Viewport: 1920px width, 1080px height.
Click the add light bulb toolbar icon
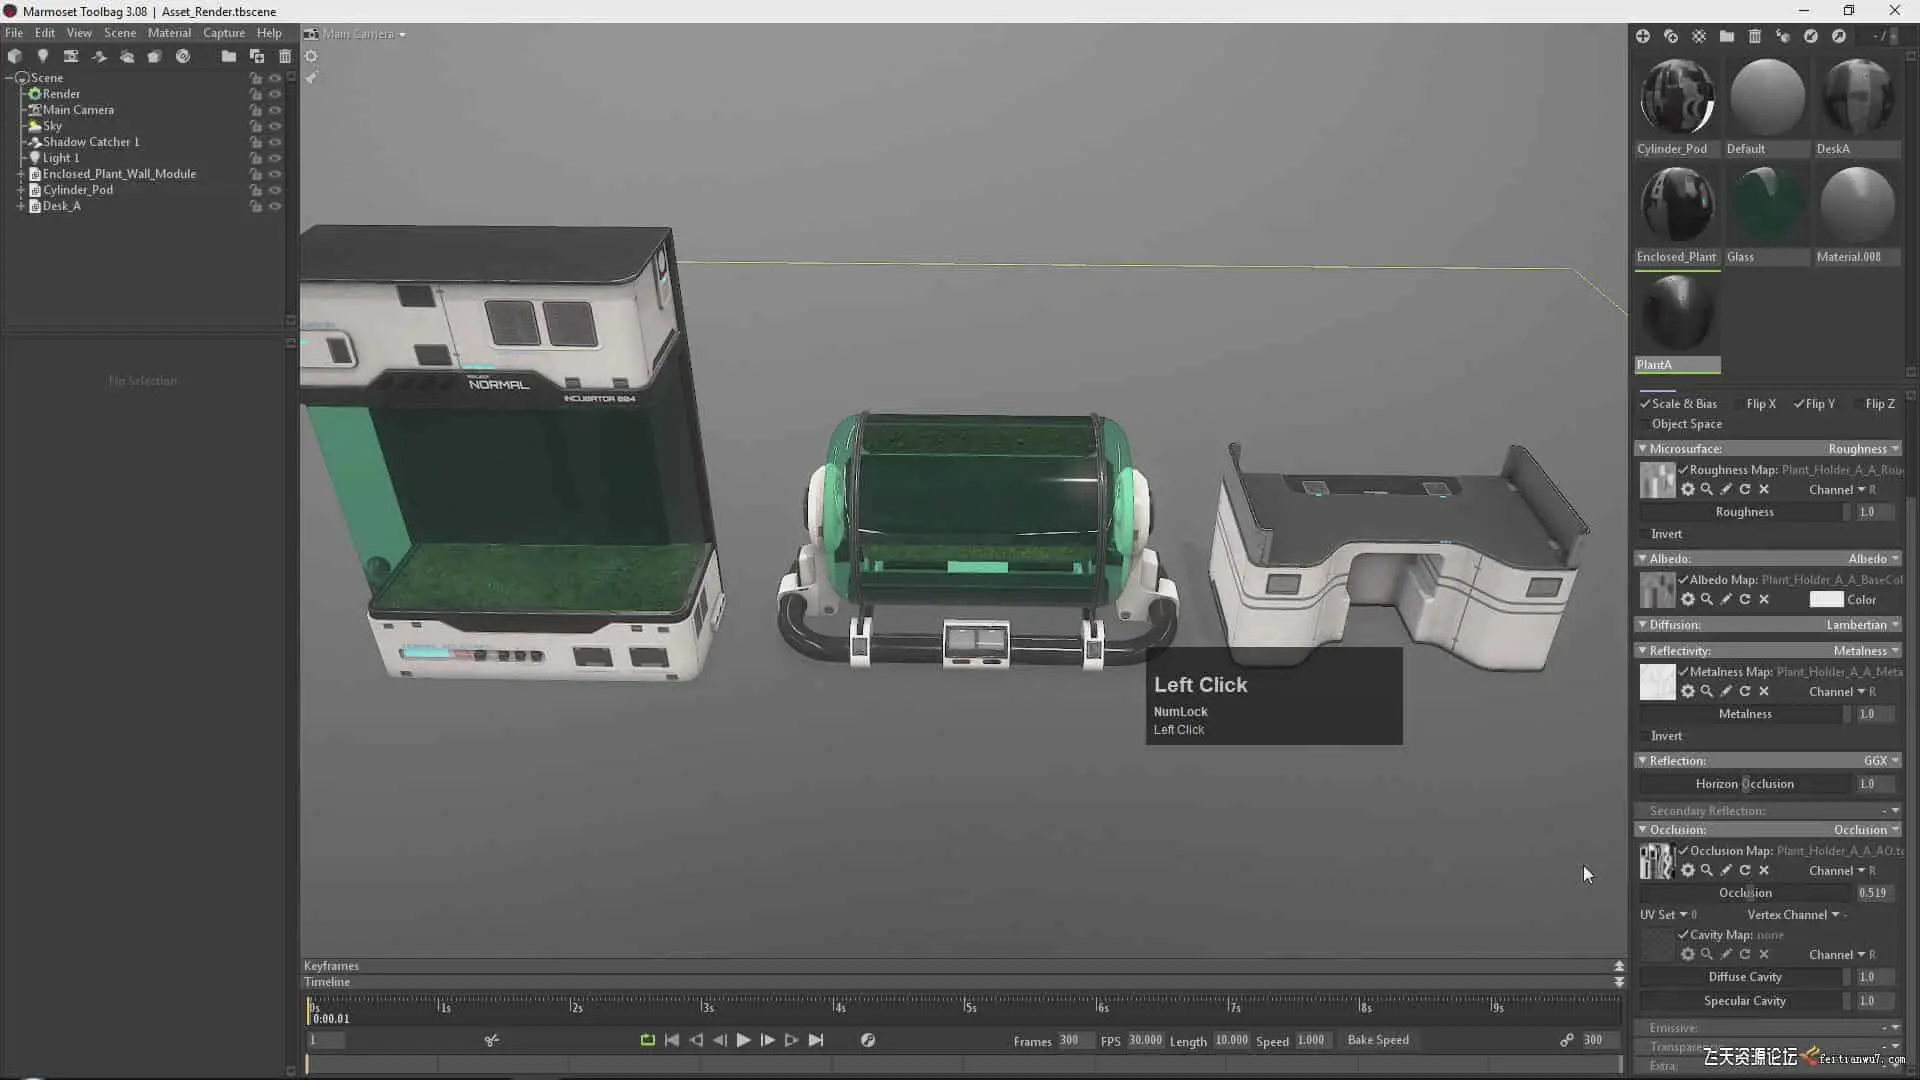point(42,56)
